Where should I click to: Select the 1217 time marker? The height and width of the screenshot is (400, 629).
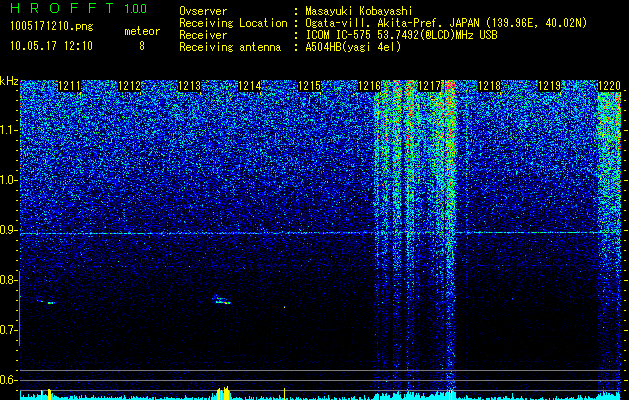(x=430, y=86)
